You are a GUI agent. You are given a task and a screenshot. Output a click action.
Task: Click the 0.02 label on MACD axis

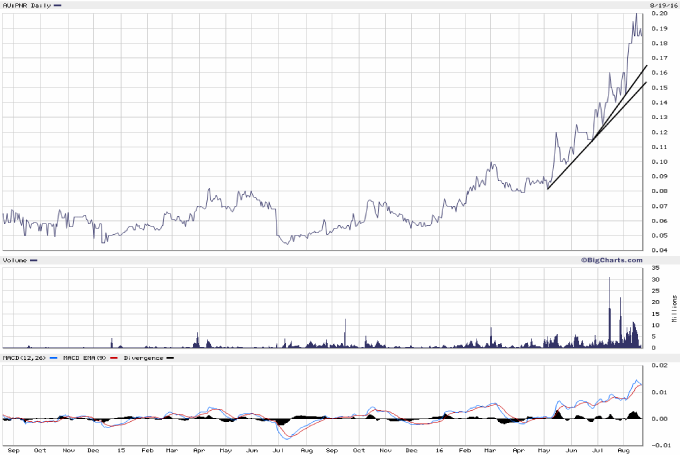(x=657, y=366)
